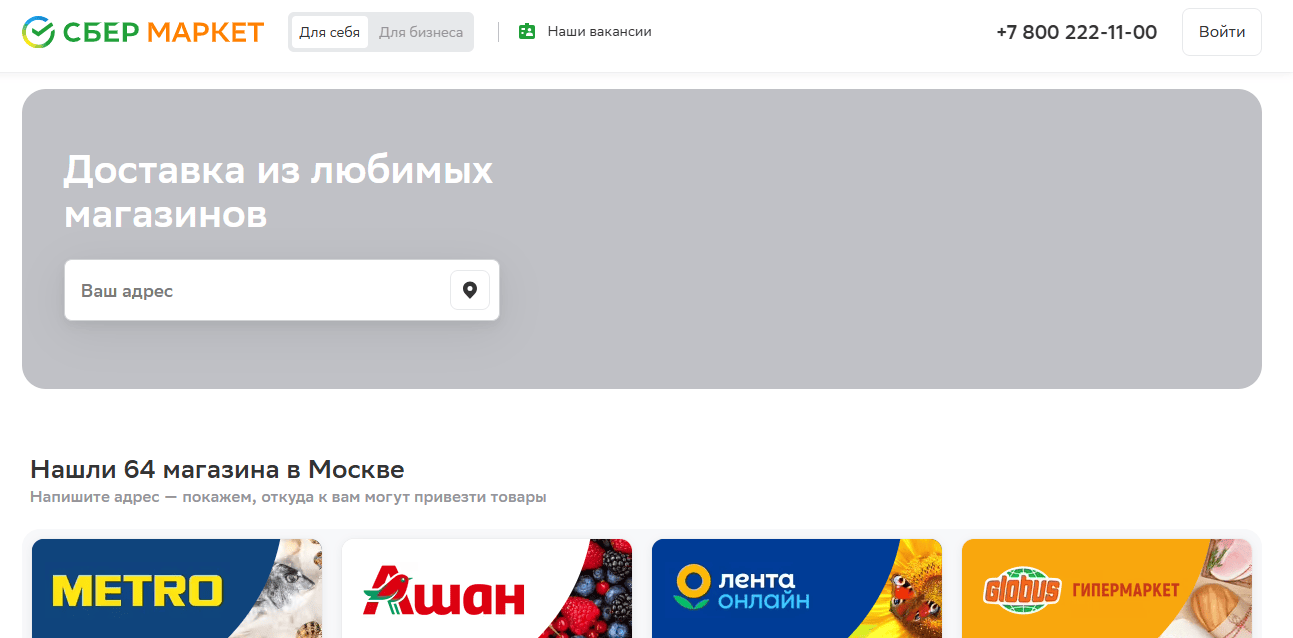
Task: Click the phone number +7 800 222-11-00
Action: (x=1076, y=32)
